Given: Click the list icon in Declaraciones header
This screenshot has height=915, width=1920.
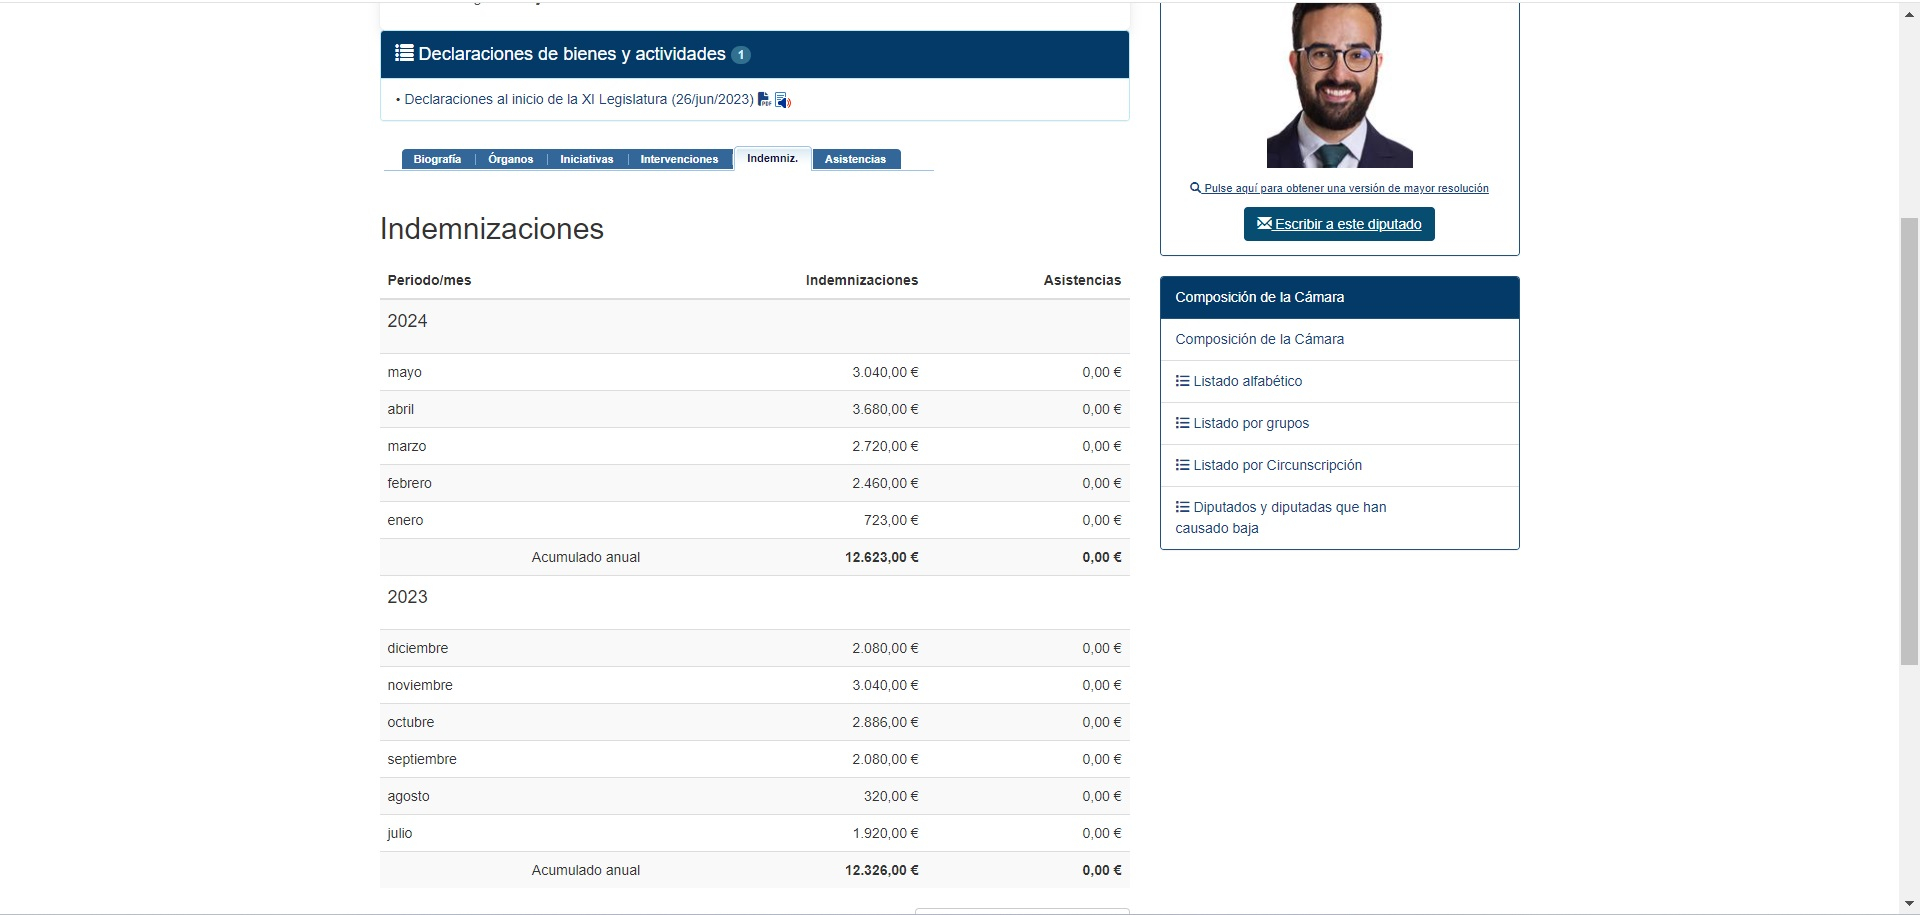Looking at the screenshot, I should click(x=404, y=53).
